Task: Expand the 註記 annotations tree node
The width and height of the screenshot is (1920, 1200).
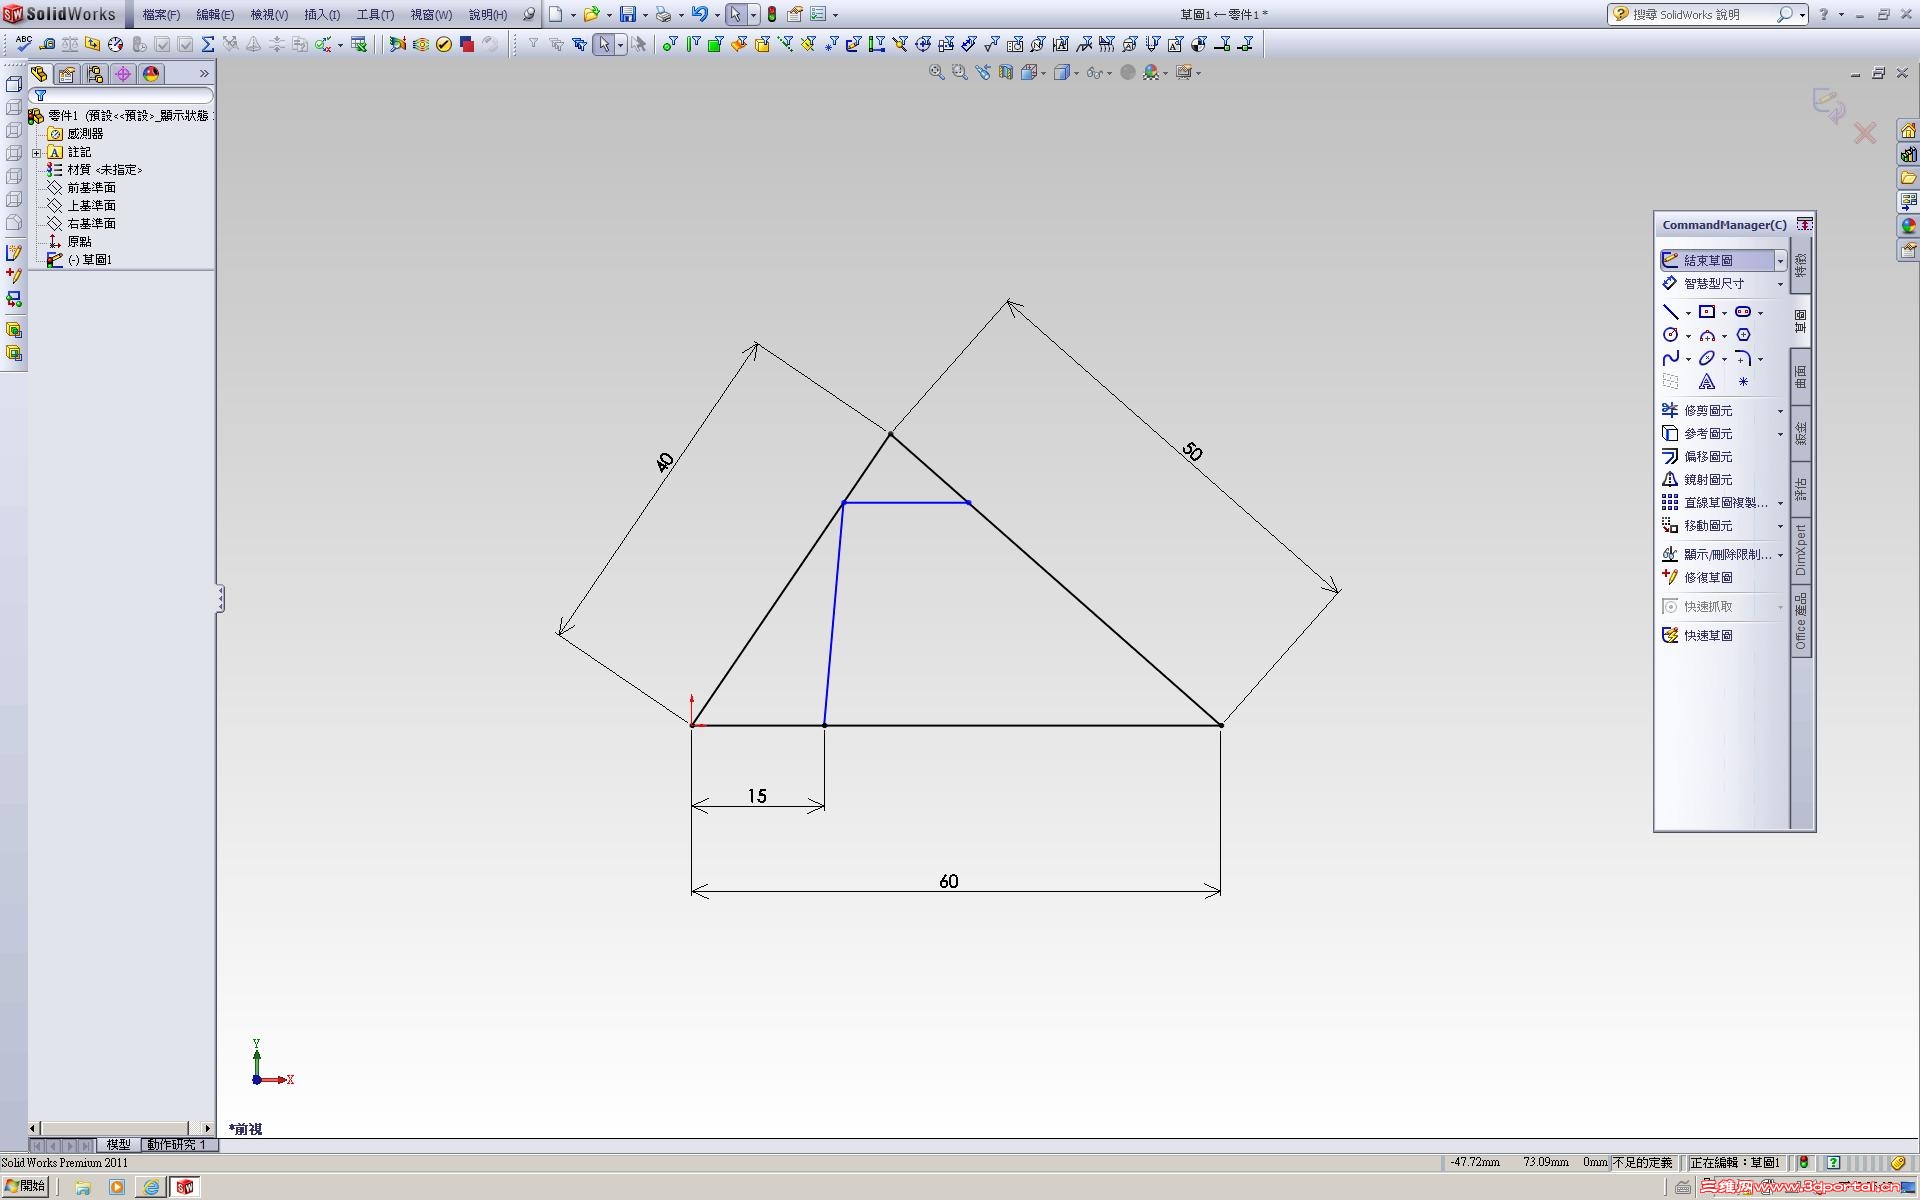Action: point(37,152)
